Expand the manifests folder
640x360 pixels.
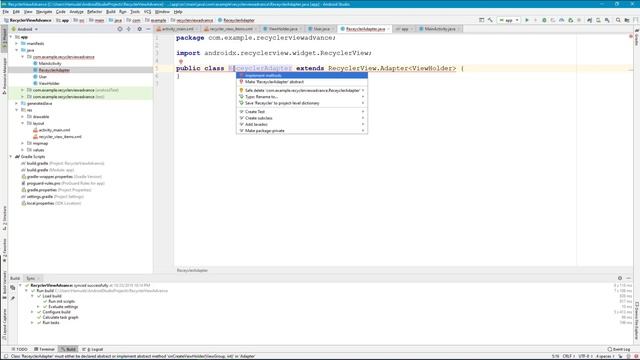point(17,44)
